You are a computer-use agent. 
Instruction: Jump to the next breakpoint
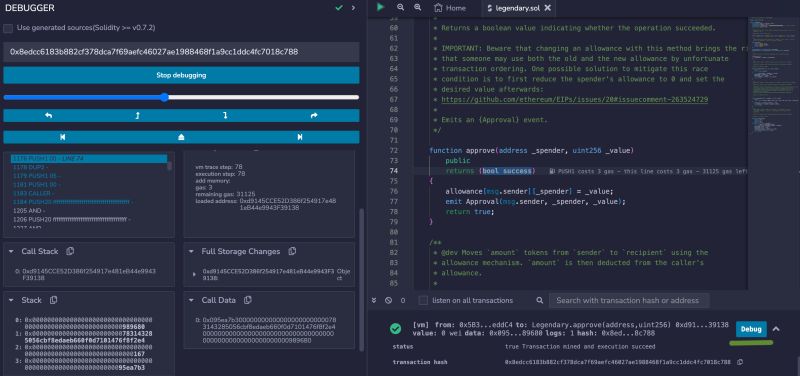click(x=300, y=137)
